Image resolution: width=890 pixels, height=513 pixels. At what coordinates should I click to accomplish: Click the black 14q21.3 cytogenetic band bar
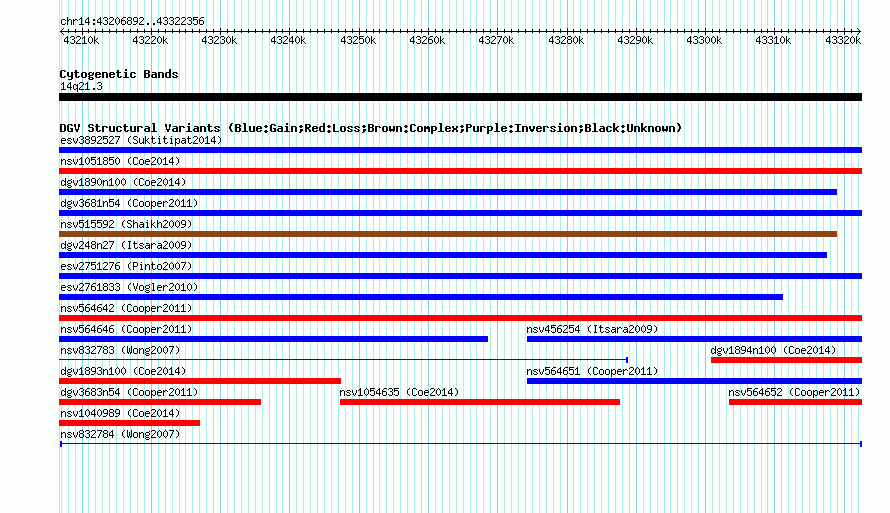click(460, 97)
